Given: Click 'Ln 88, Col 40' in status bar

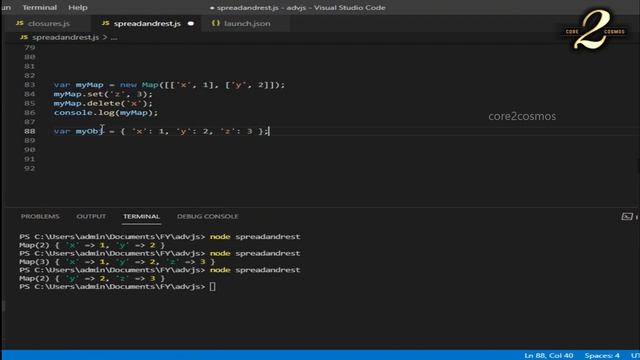Looking at the screenshot, I should point(548,355).
